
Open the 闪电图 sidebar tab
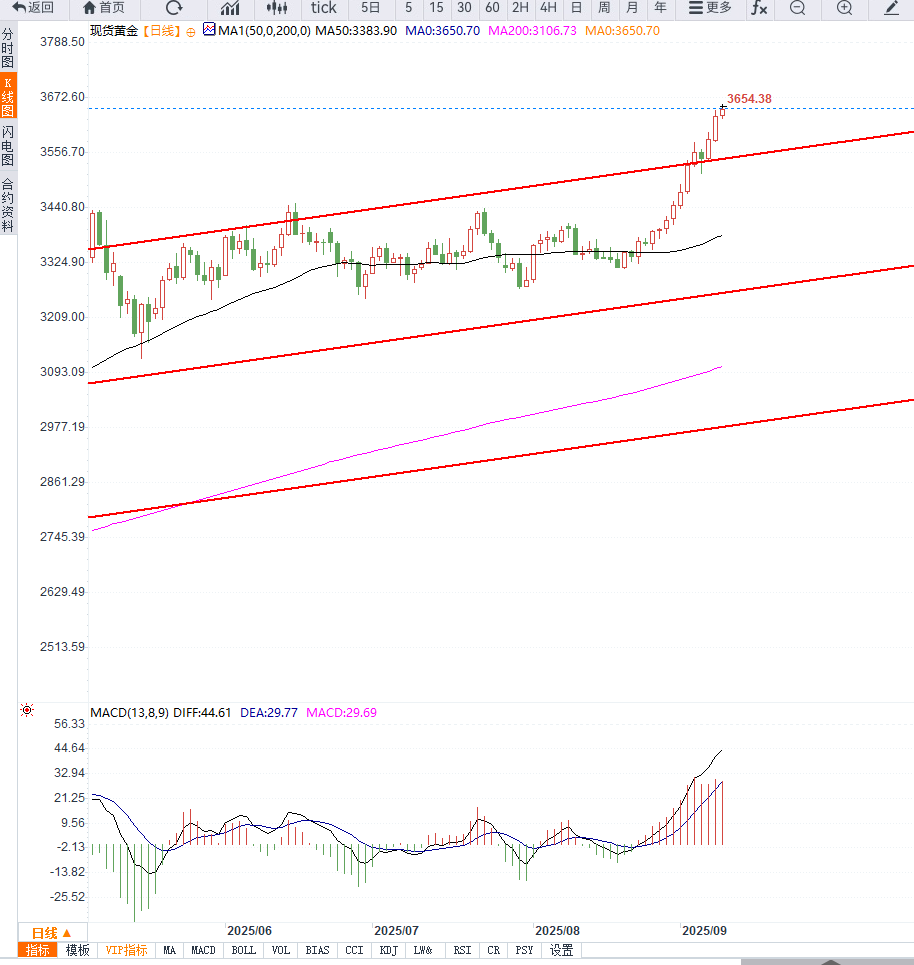[x=8, y=146]
